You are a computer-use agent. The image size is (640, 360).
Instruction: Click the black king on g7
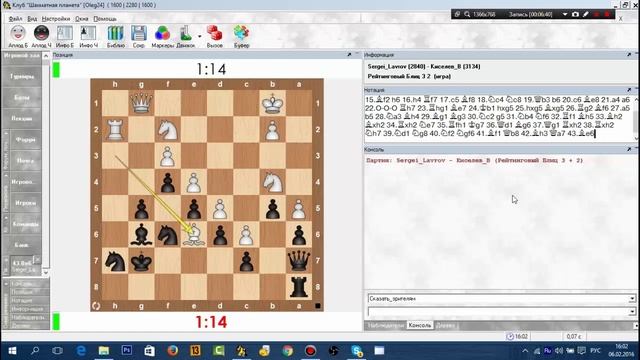[x=141, y=260]
